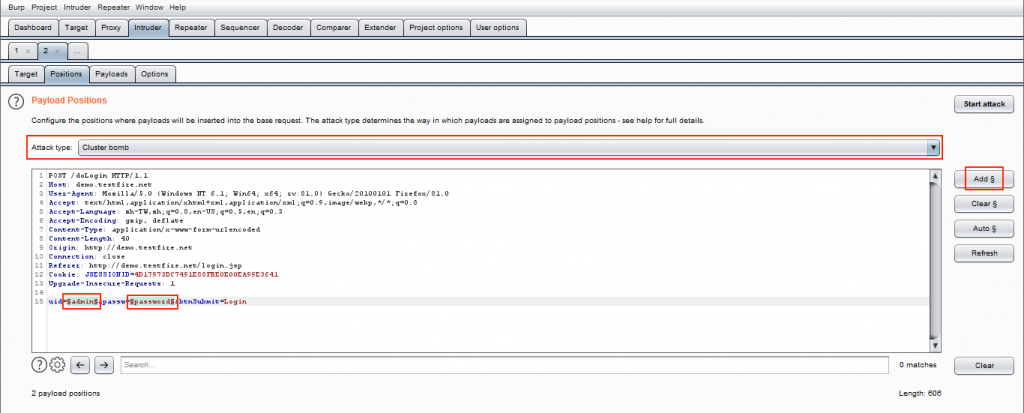Open the Burp menu
Screen dimensions: 1024x413
point(16,7)
